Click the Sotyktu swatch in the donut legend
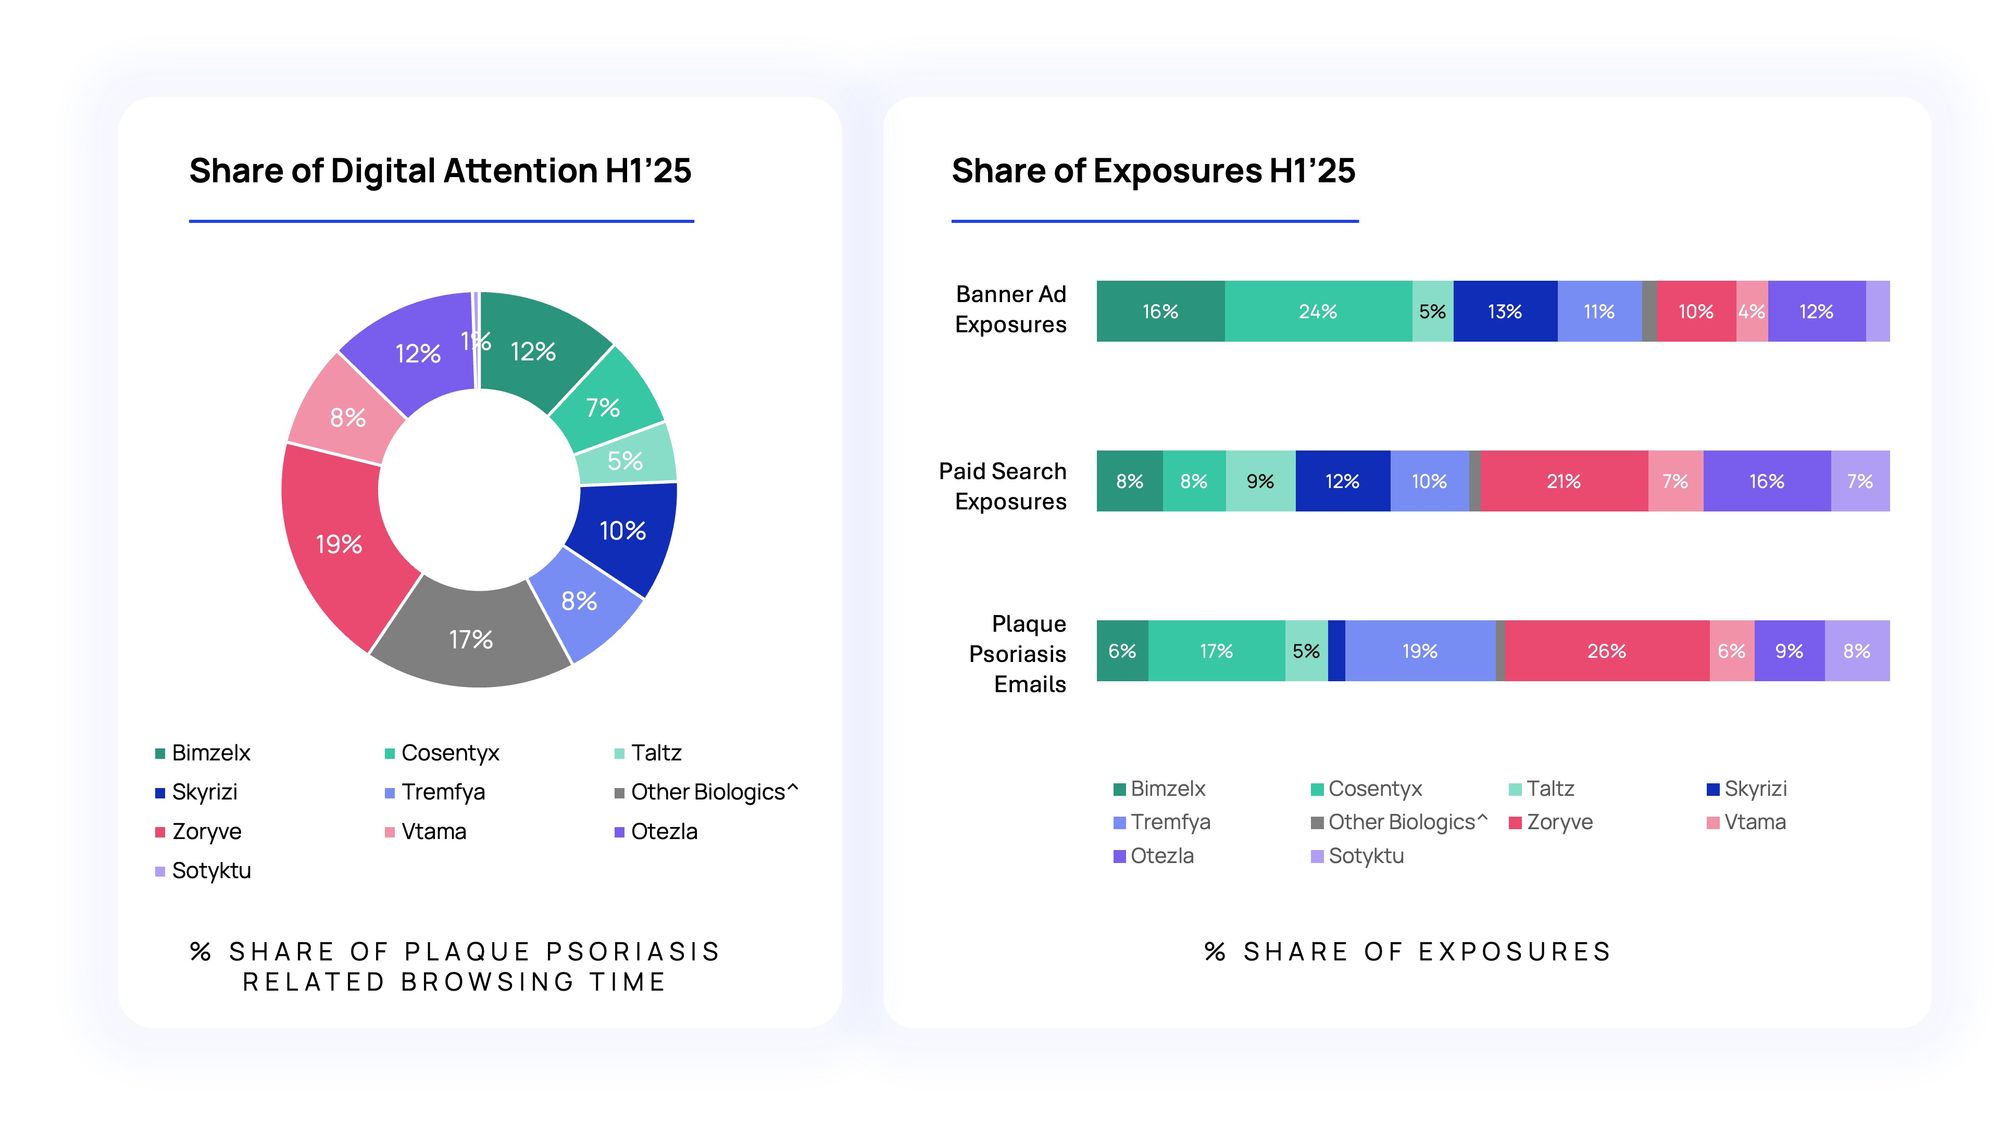 pos(160,871)
